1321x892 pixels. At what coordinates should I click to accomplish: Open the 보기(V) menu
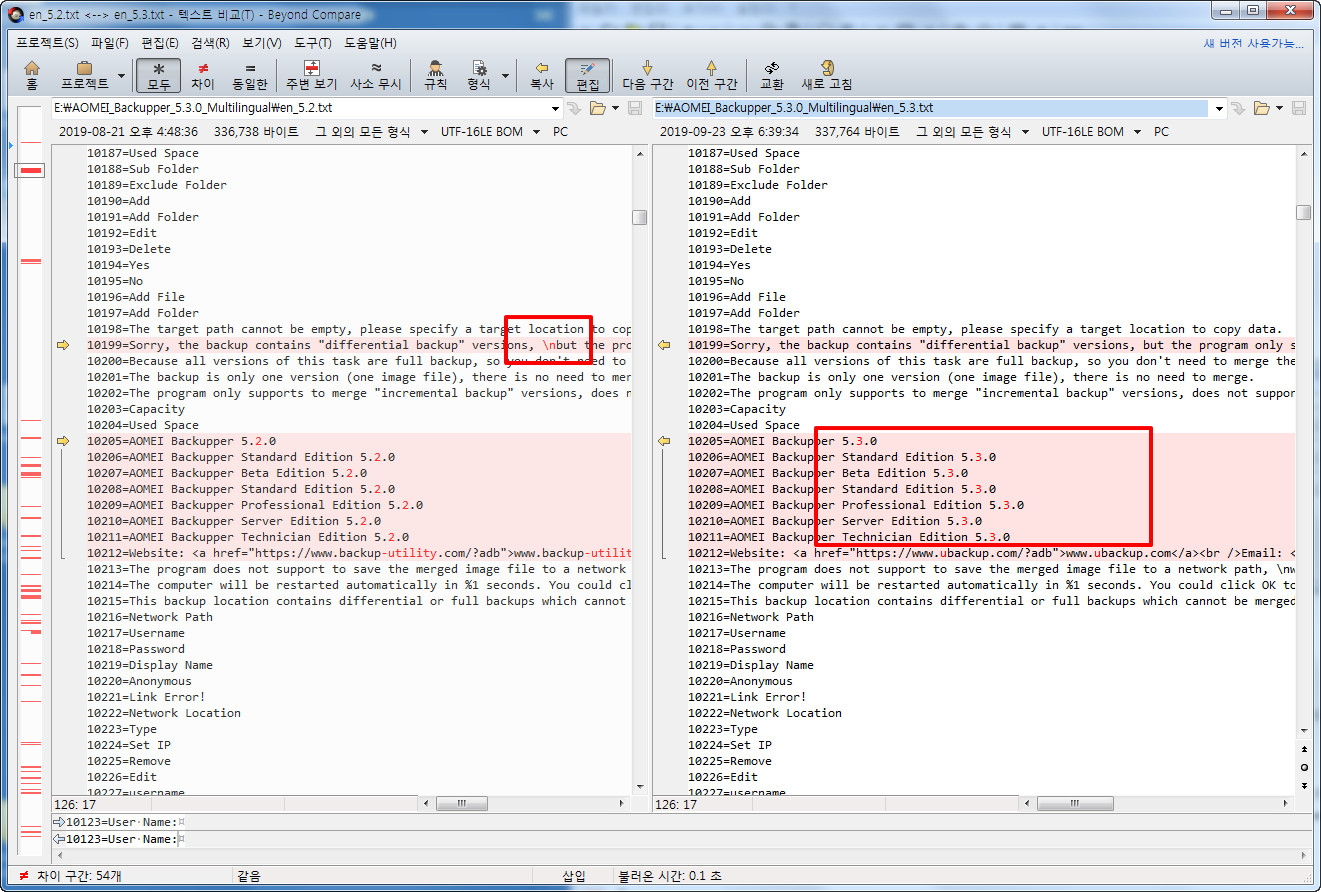coord(262,43)
